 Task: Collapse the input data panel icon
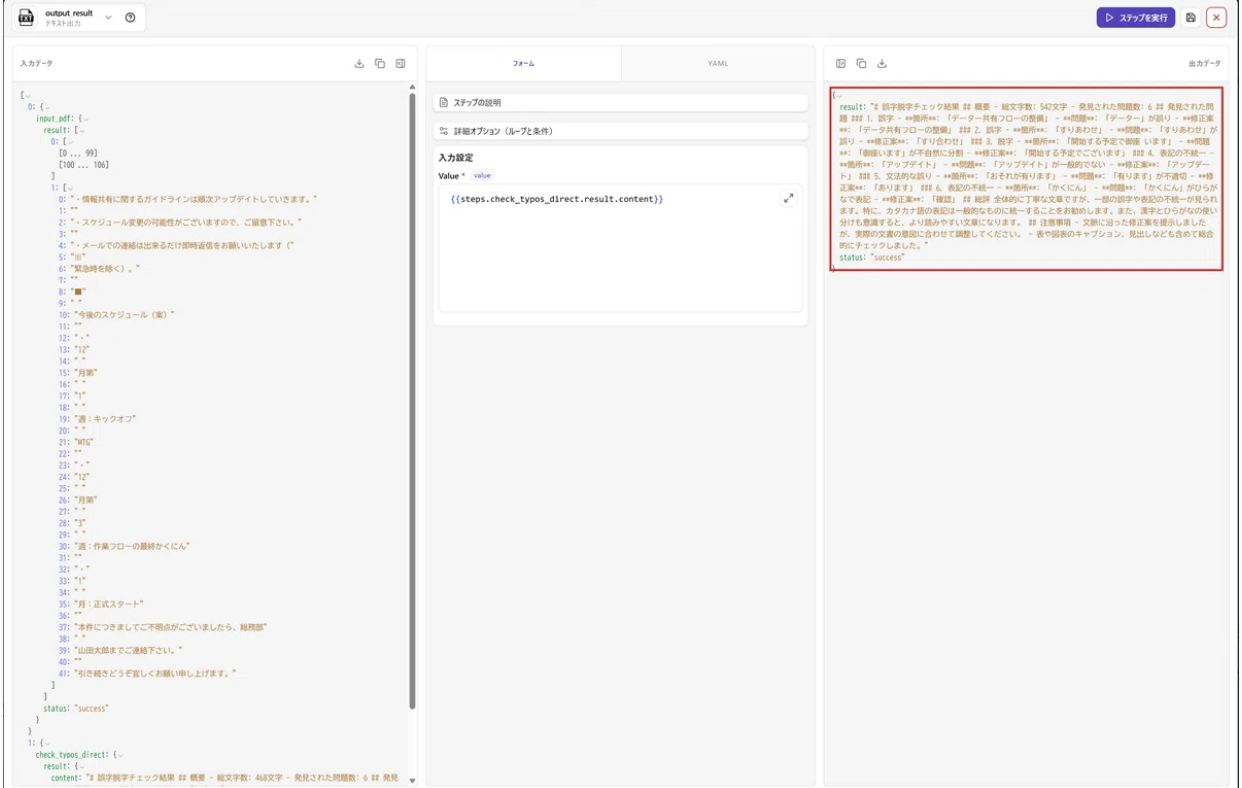pyautogui.click(x=400, y=63)
